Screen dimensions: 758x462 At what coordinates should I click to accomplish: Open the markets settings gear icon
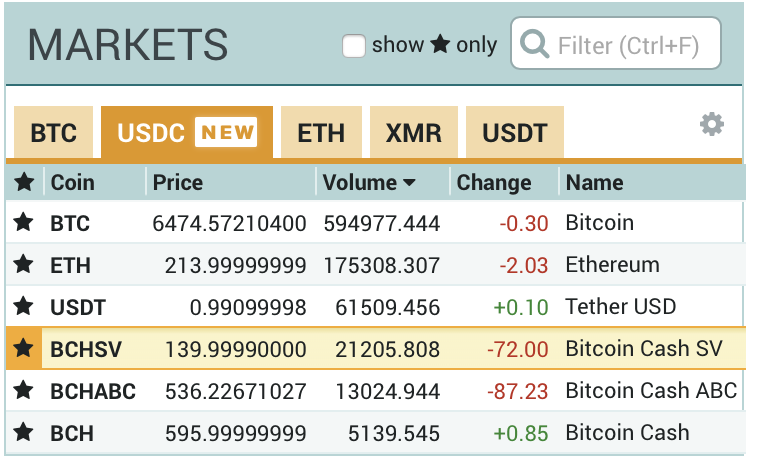pyautogui.click(x=712, y=125)
